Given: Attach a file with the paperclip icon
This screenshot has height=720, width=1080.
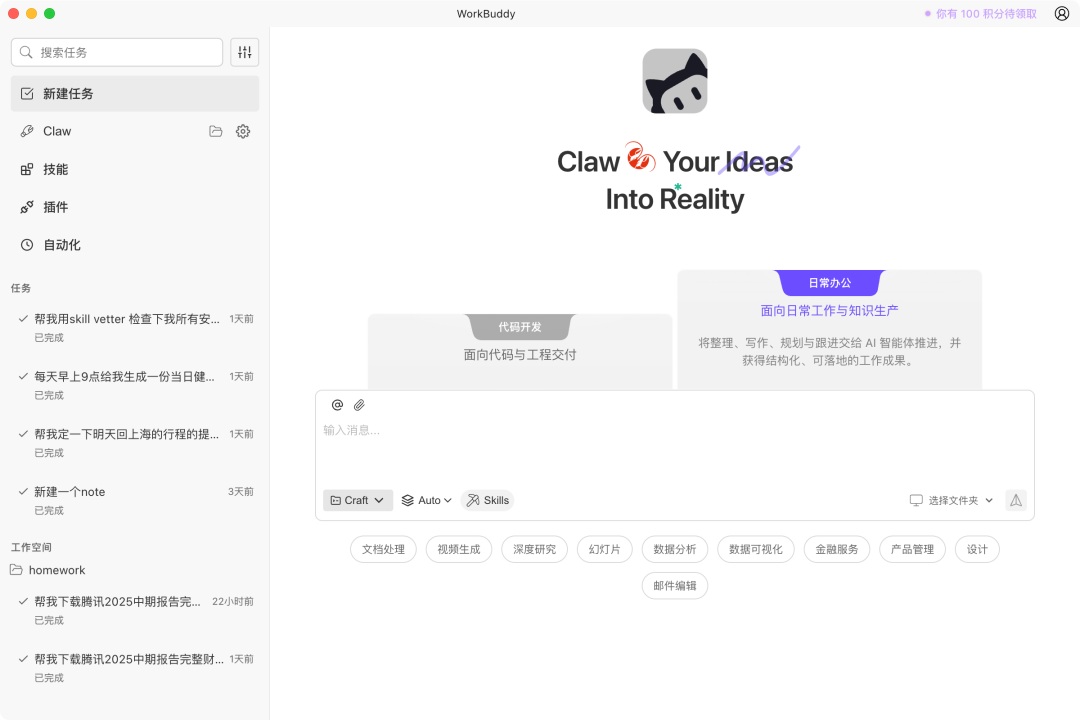Looking at the screenshot, I should (359, 405).
